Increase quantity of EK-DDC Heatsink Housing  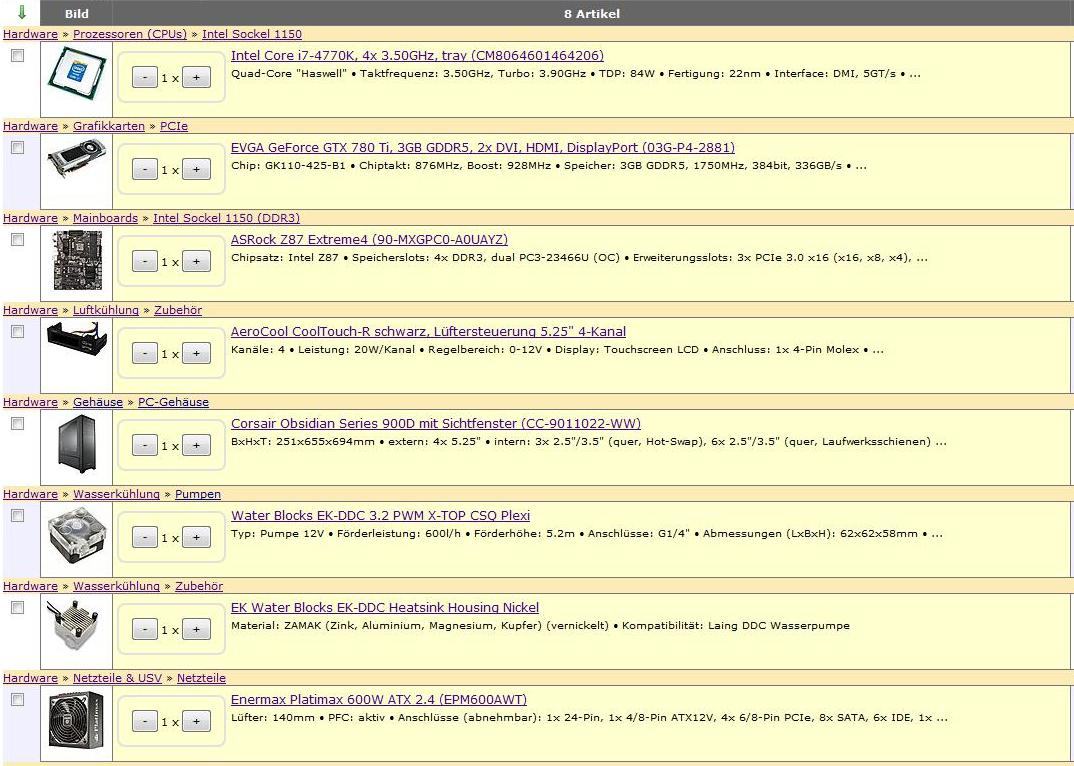[x=196, y=630]
